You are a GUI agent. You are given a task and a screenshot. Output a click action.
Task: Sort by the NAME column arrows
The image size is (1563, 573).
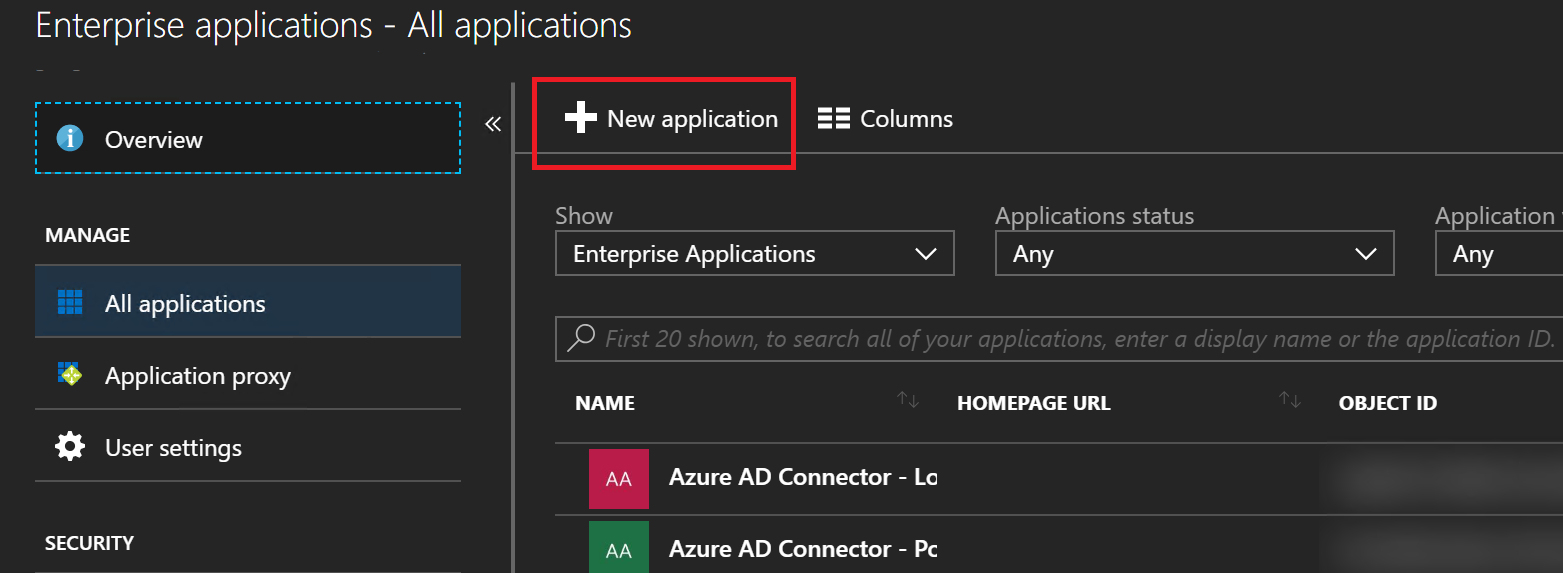pos(908,401)
